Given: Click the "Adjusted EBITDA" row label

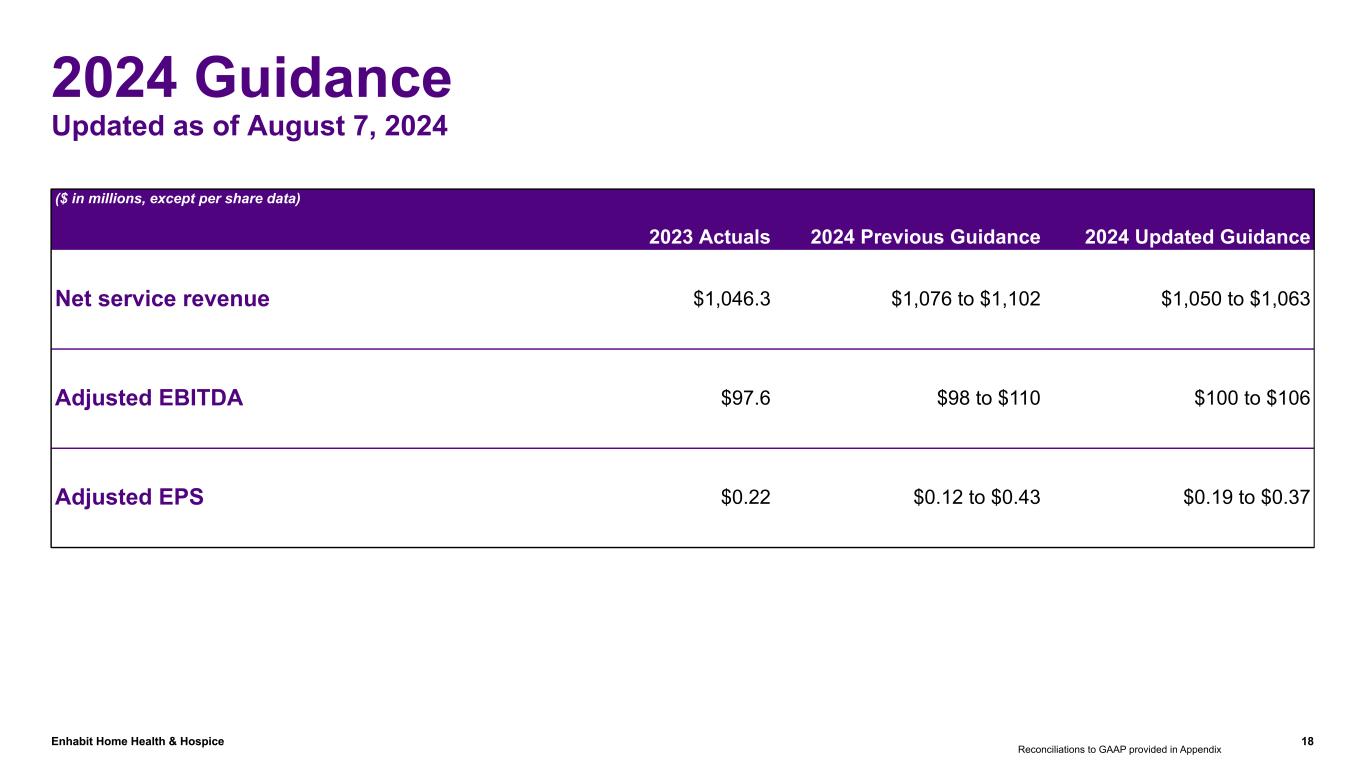Looking at the screenshot, I should (149, 398).
